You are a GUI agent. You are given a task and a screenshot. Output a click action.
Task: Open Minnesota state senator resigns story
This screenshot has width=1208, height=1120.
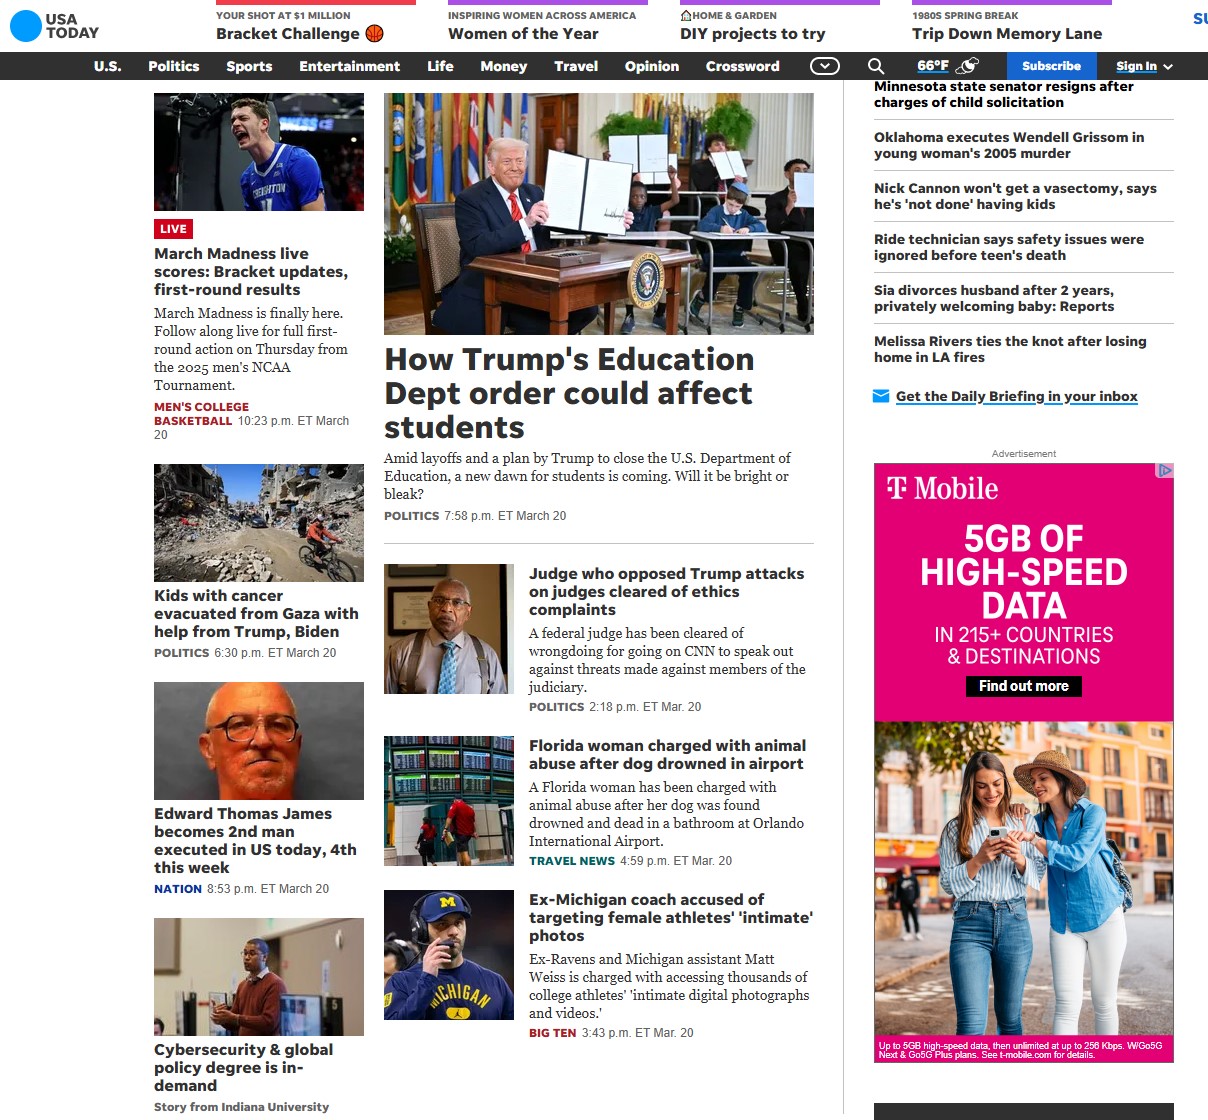1004,94
